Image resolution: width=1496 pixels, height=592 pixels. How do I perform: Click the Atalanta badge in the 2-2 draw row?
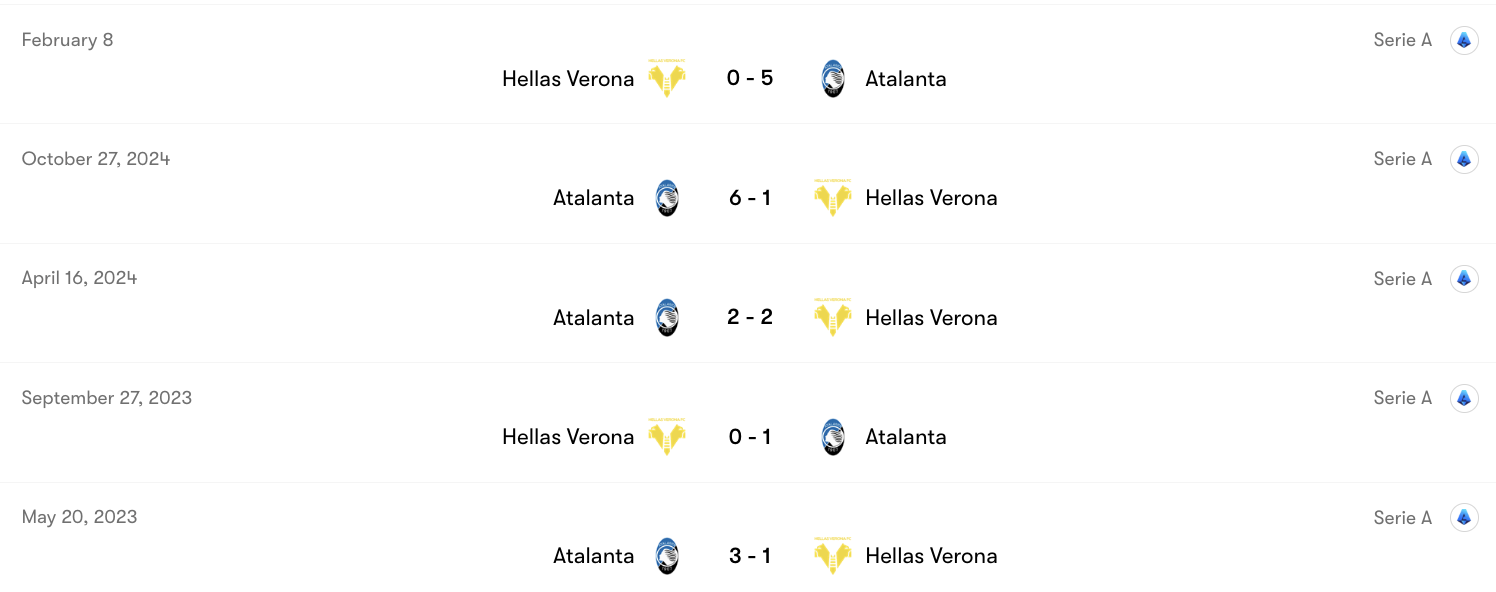point(667,317)
